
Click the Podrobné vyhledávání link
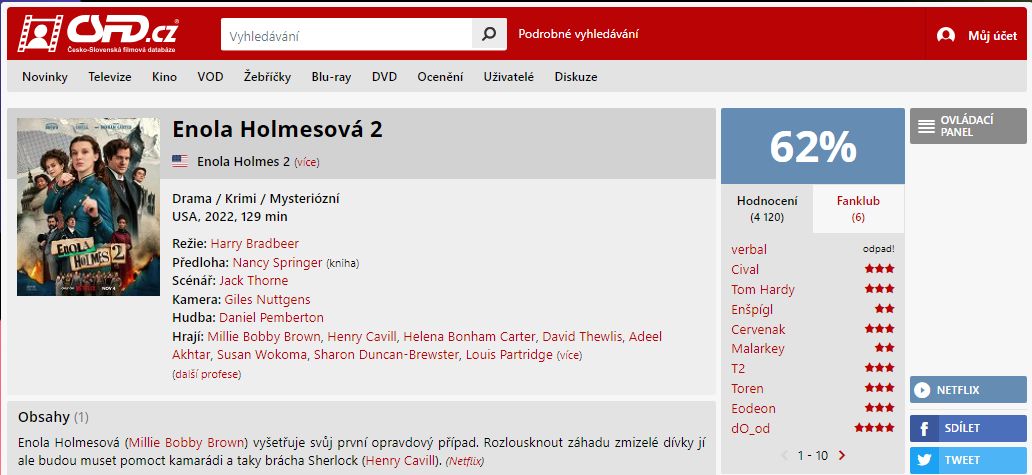click(579, 34)
